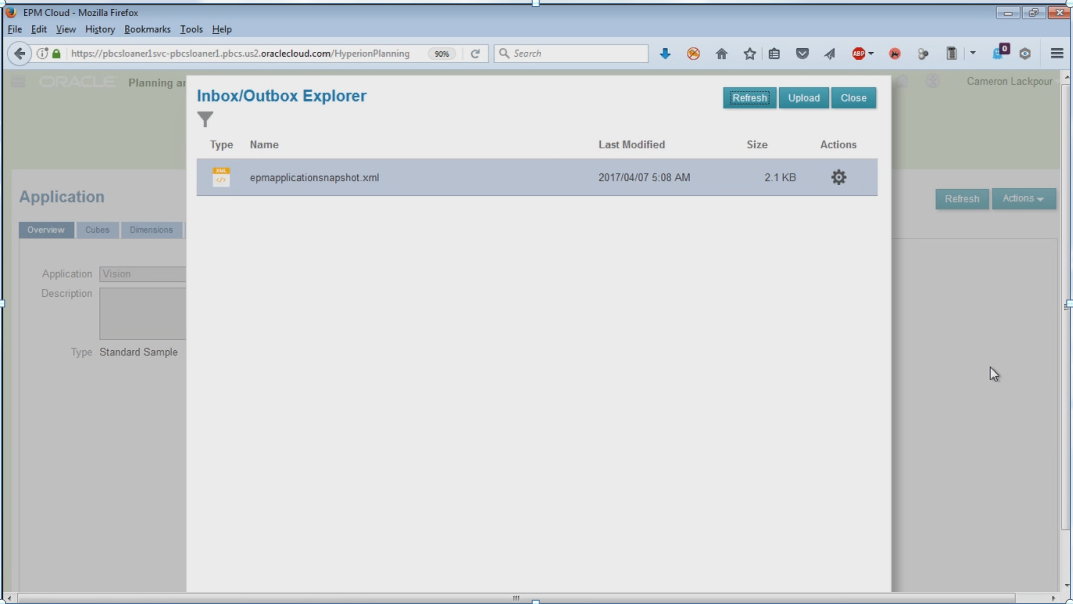Switch to the Overview tab

coord(46,230)
